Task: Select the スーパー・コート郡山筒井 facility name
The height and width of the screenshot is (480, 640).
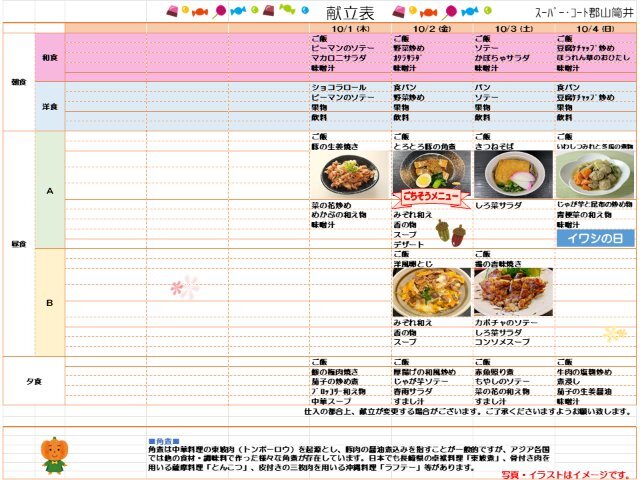Action: pos(585,13)
